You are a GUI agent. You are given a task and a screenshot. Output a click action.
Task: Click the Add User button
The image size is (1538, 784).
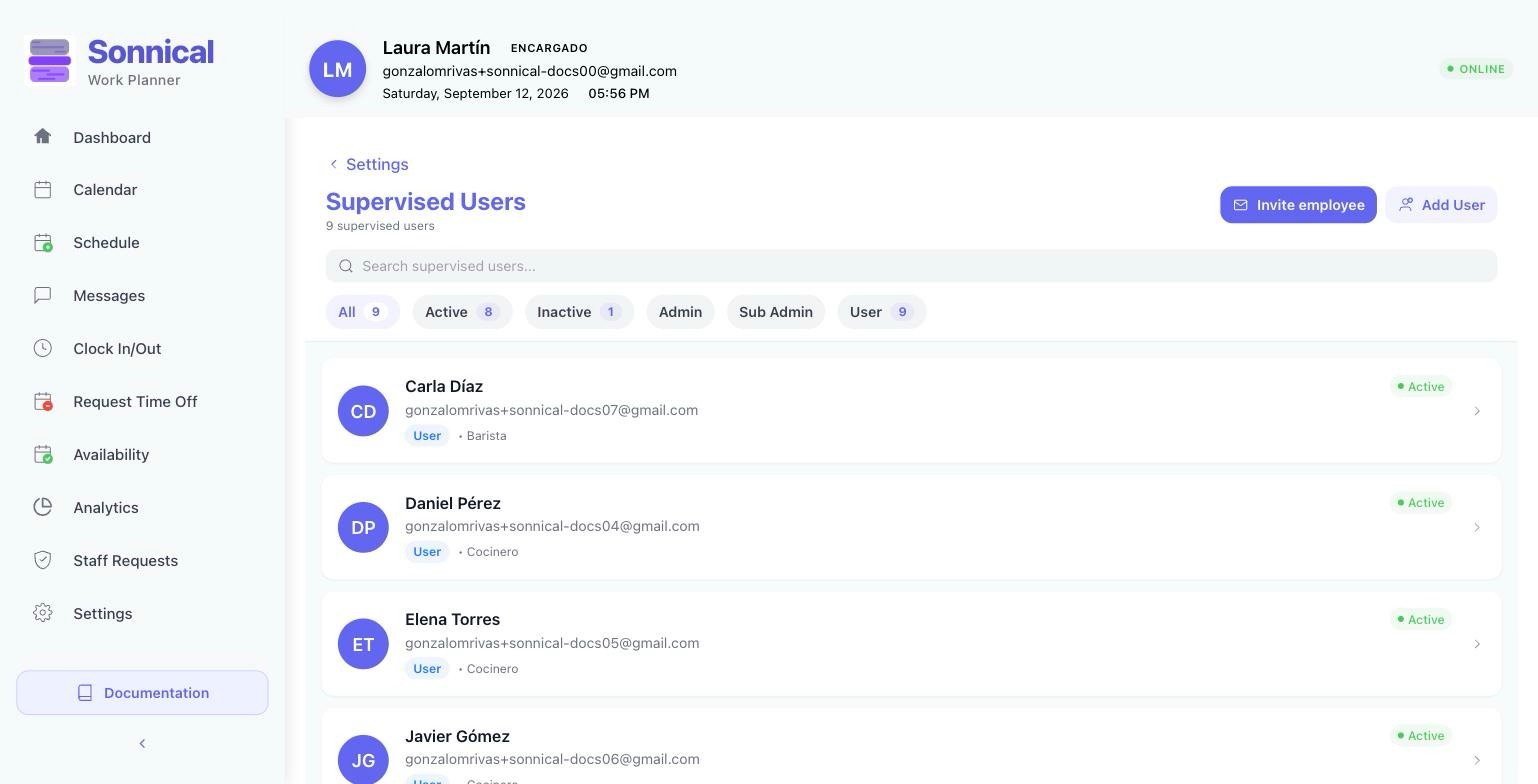(x=1441, y=205)
